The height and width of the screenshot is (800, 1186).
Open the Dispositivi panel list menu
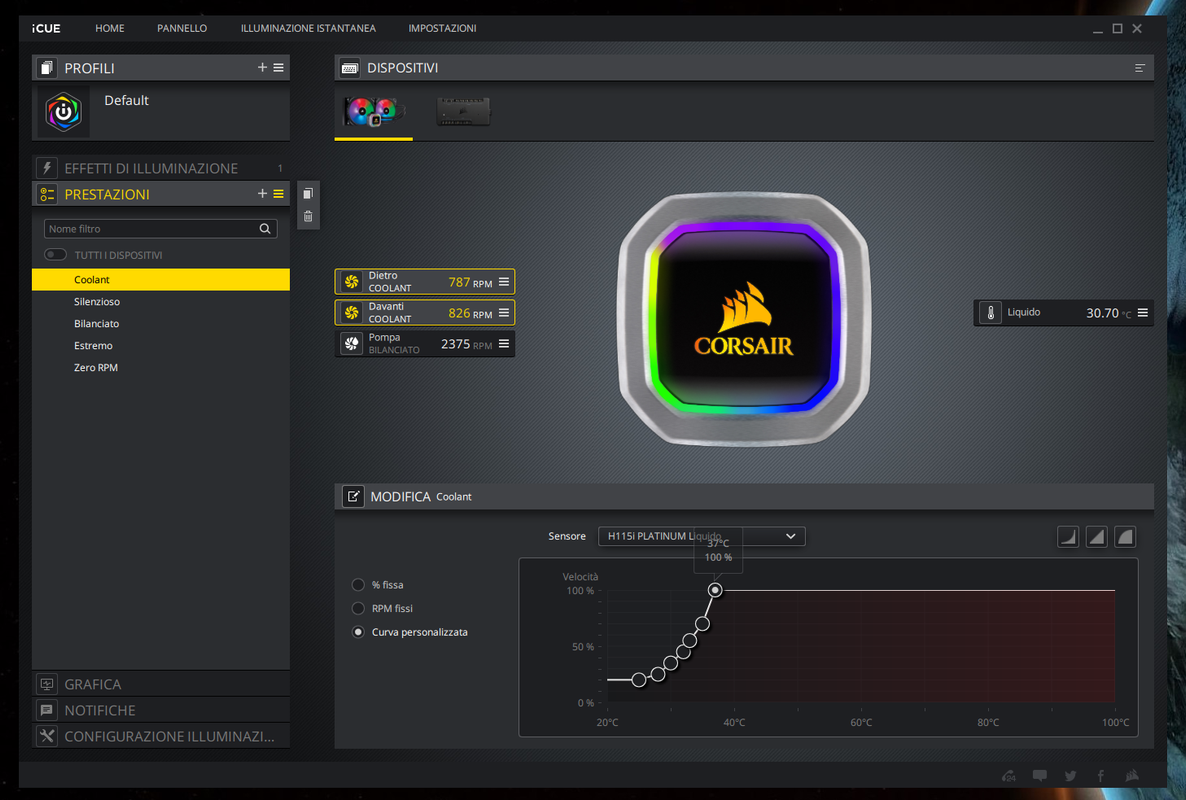(x=1140, y=68)
